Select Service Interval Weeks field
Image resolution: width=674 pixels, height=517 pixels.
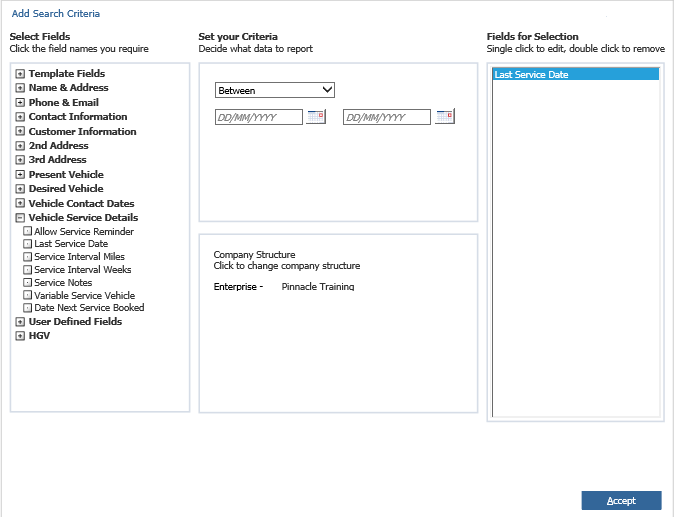[x=83, y=269]
